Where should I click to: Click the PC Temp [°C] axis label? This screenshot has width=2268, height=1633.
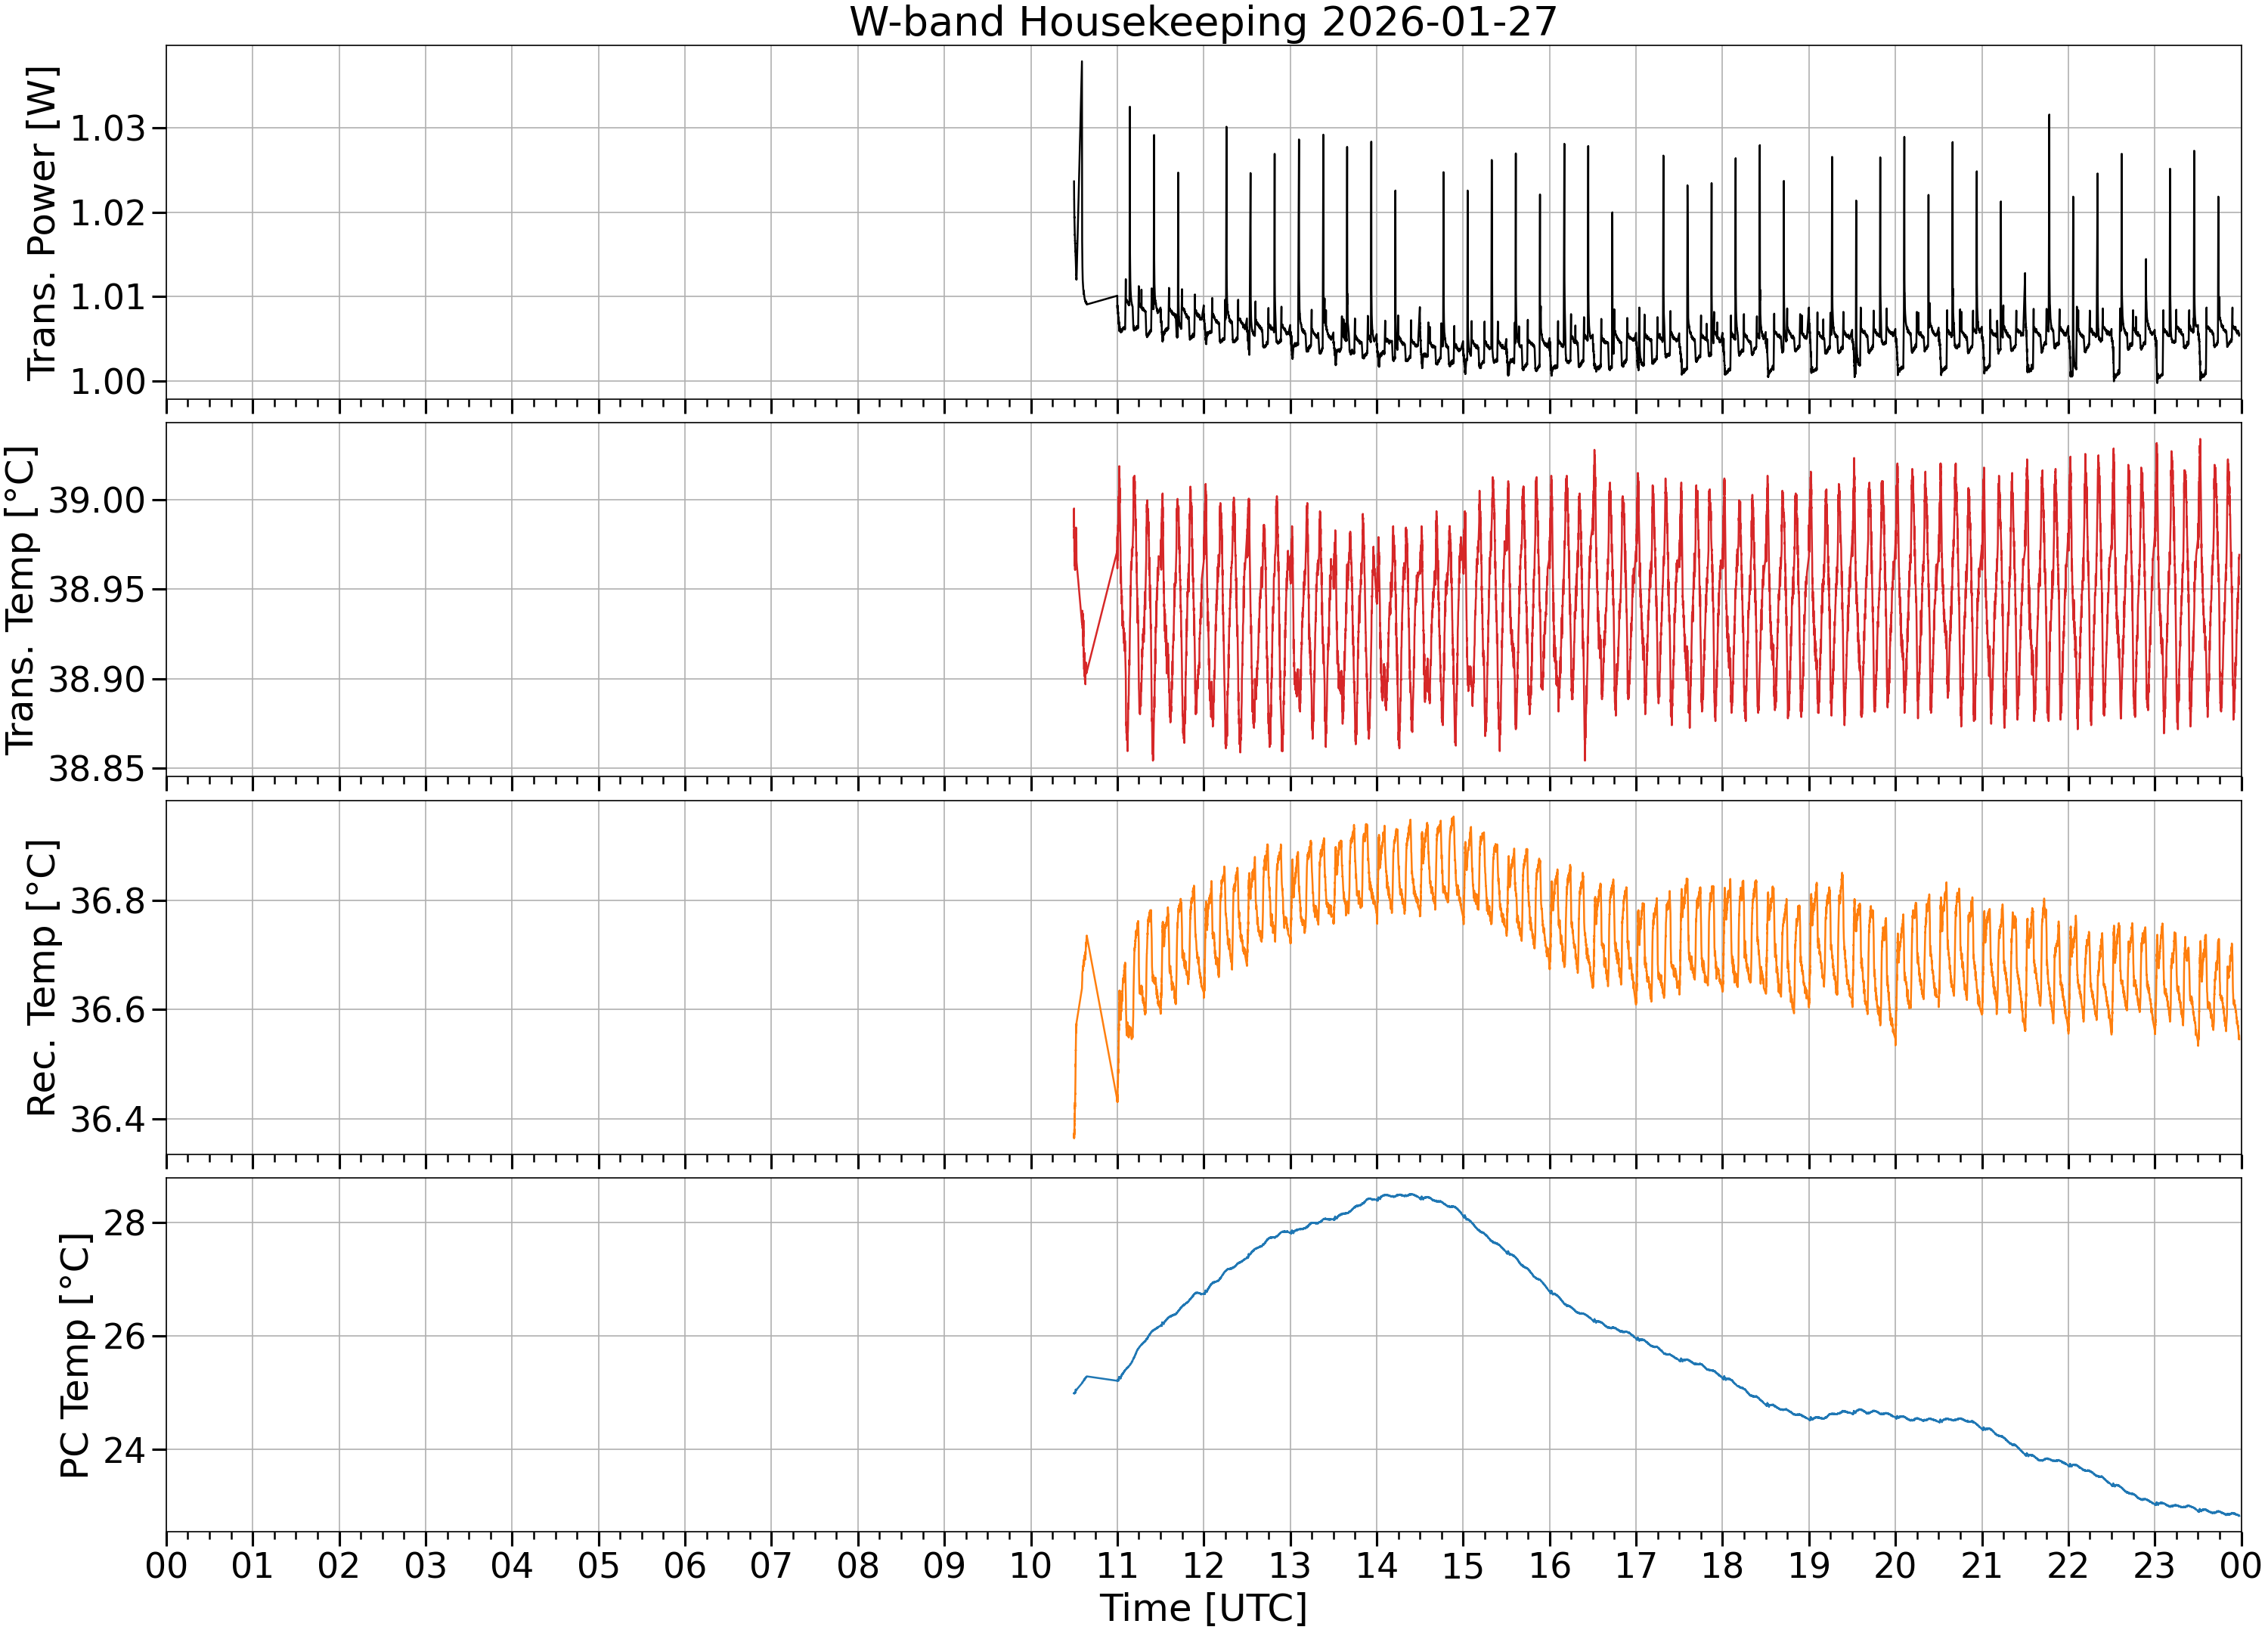pos(75,1355)
